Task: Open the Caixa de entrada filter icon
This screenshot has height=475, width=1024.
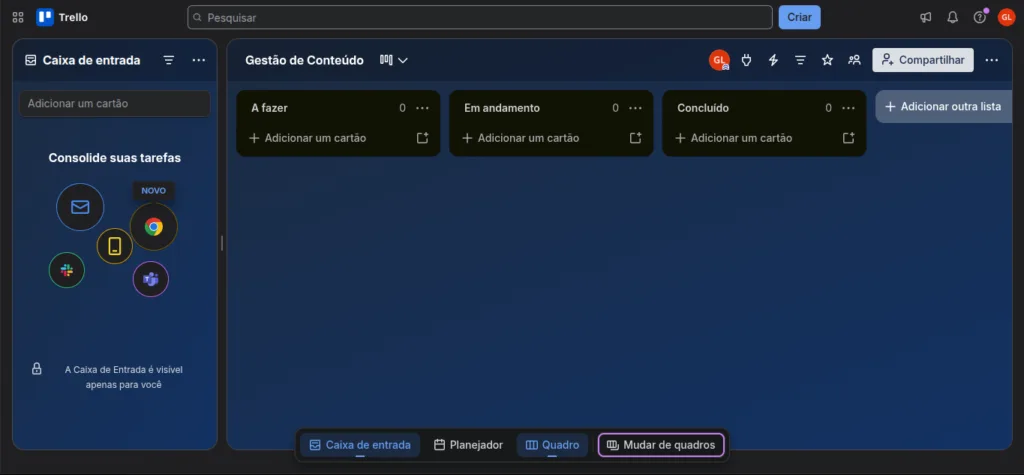Action: 168,60
